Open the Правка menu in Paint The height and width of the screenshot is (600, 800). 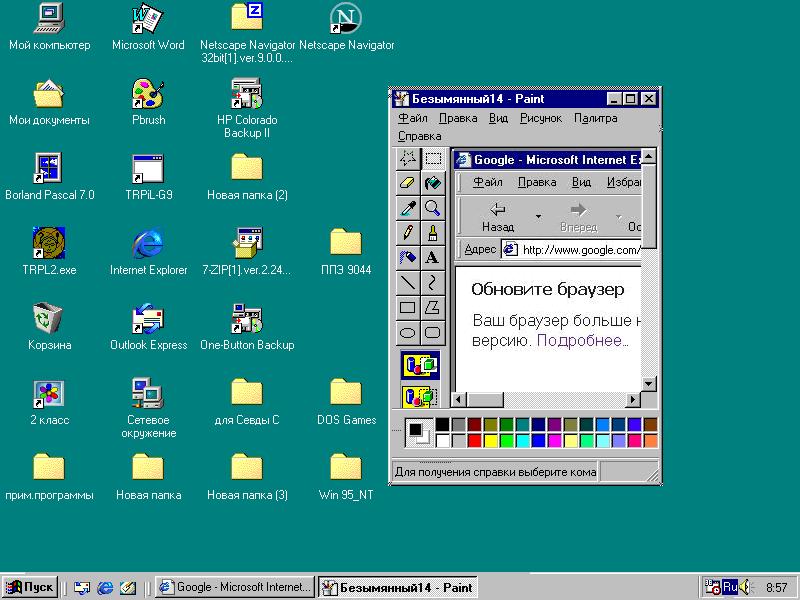[x=458, y=118]
